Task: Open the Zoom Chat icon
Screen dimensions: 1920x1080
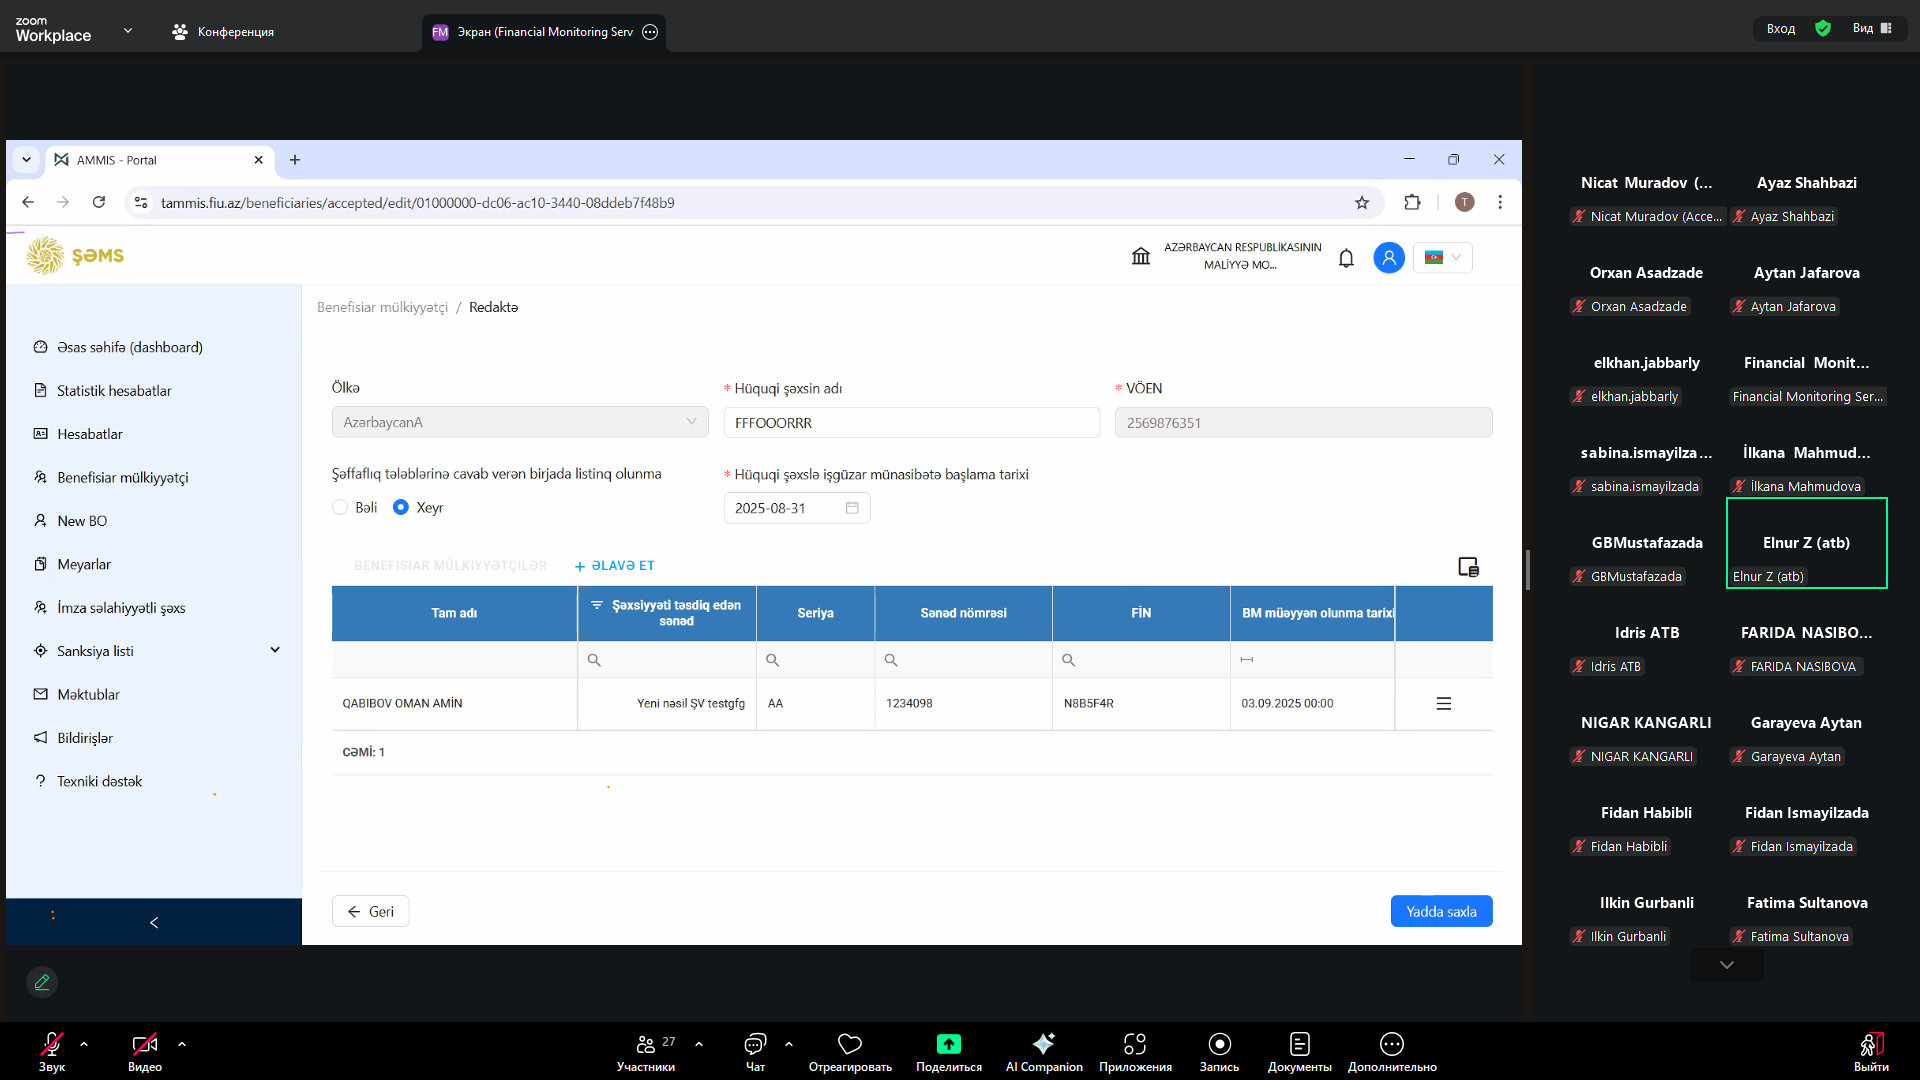Action: pyautogui.click(x=755, y=1051)
